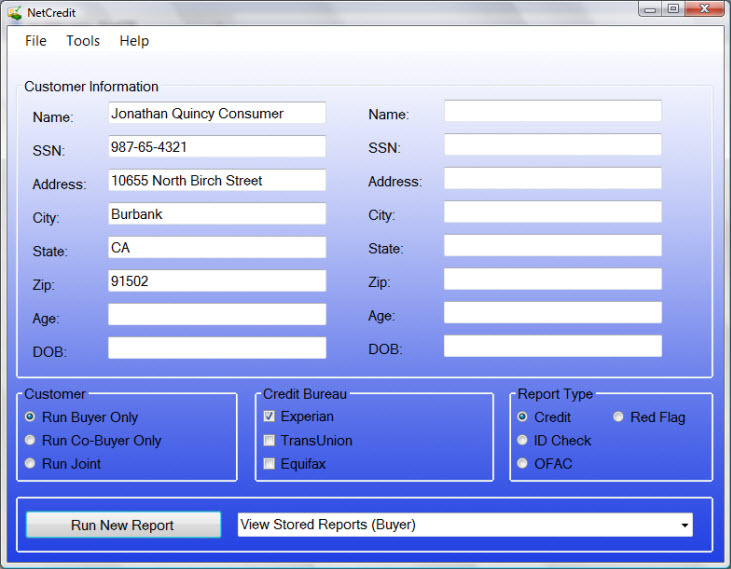Select ID Check report type

(523, 440)
